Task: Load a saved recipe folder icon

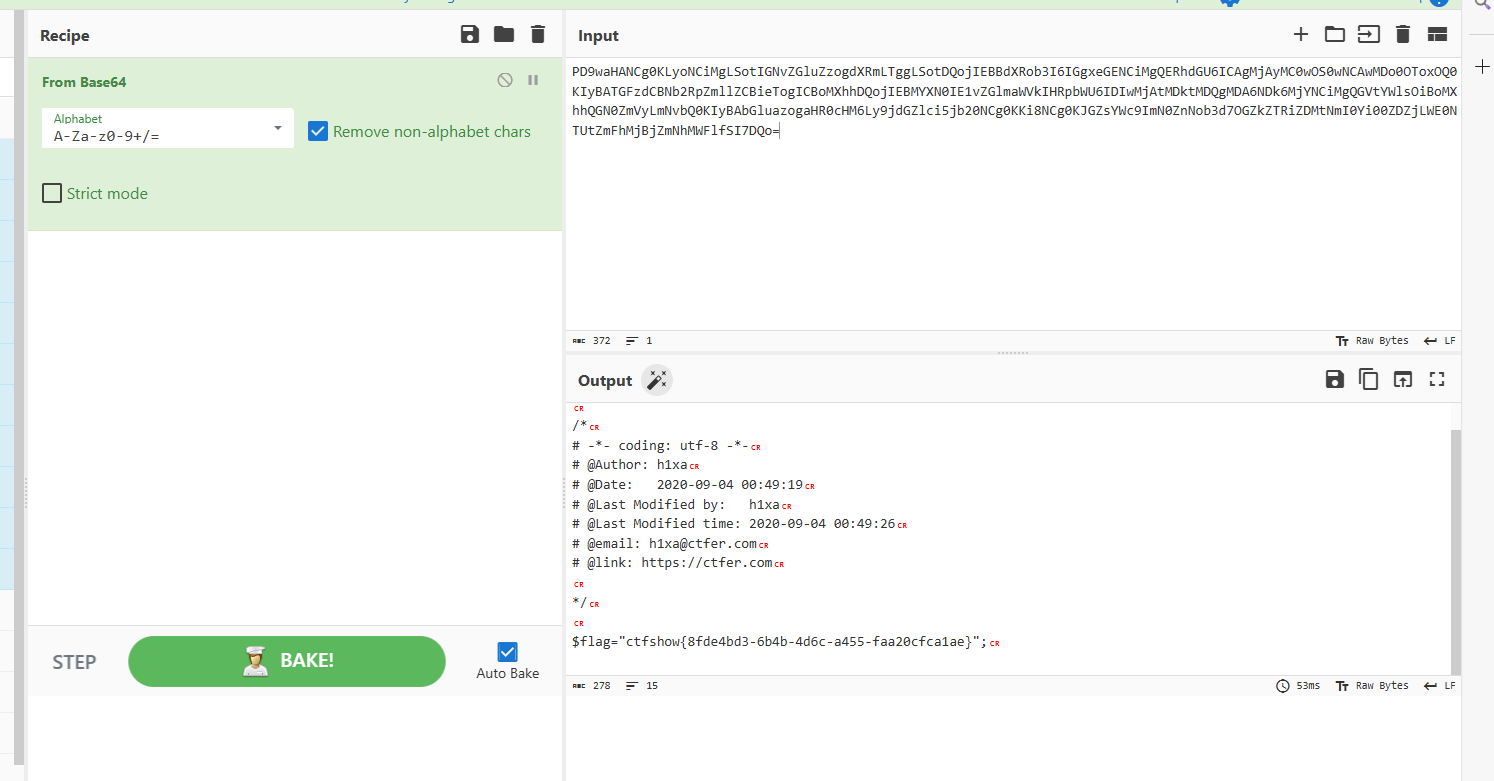Action: click(x=504, y=35)
